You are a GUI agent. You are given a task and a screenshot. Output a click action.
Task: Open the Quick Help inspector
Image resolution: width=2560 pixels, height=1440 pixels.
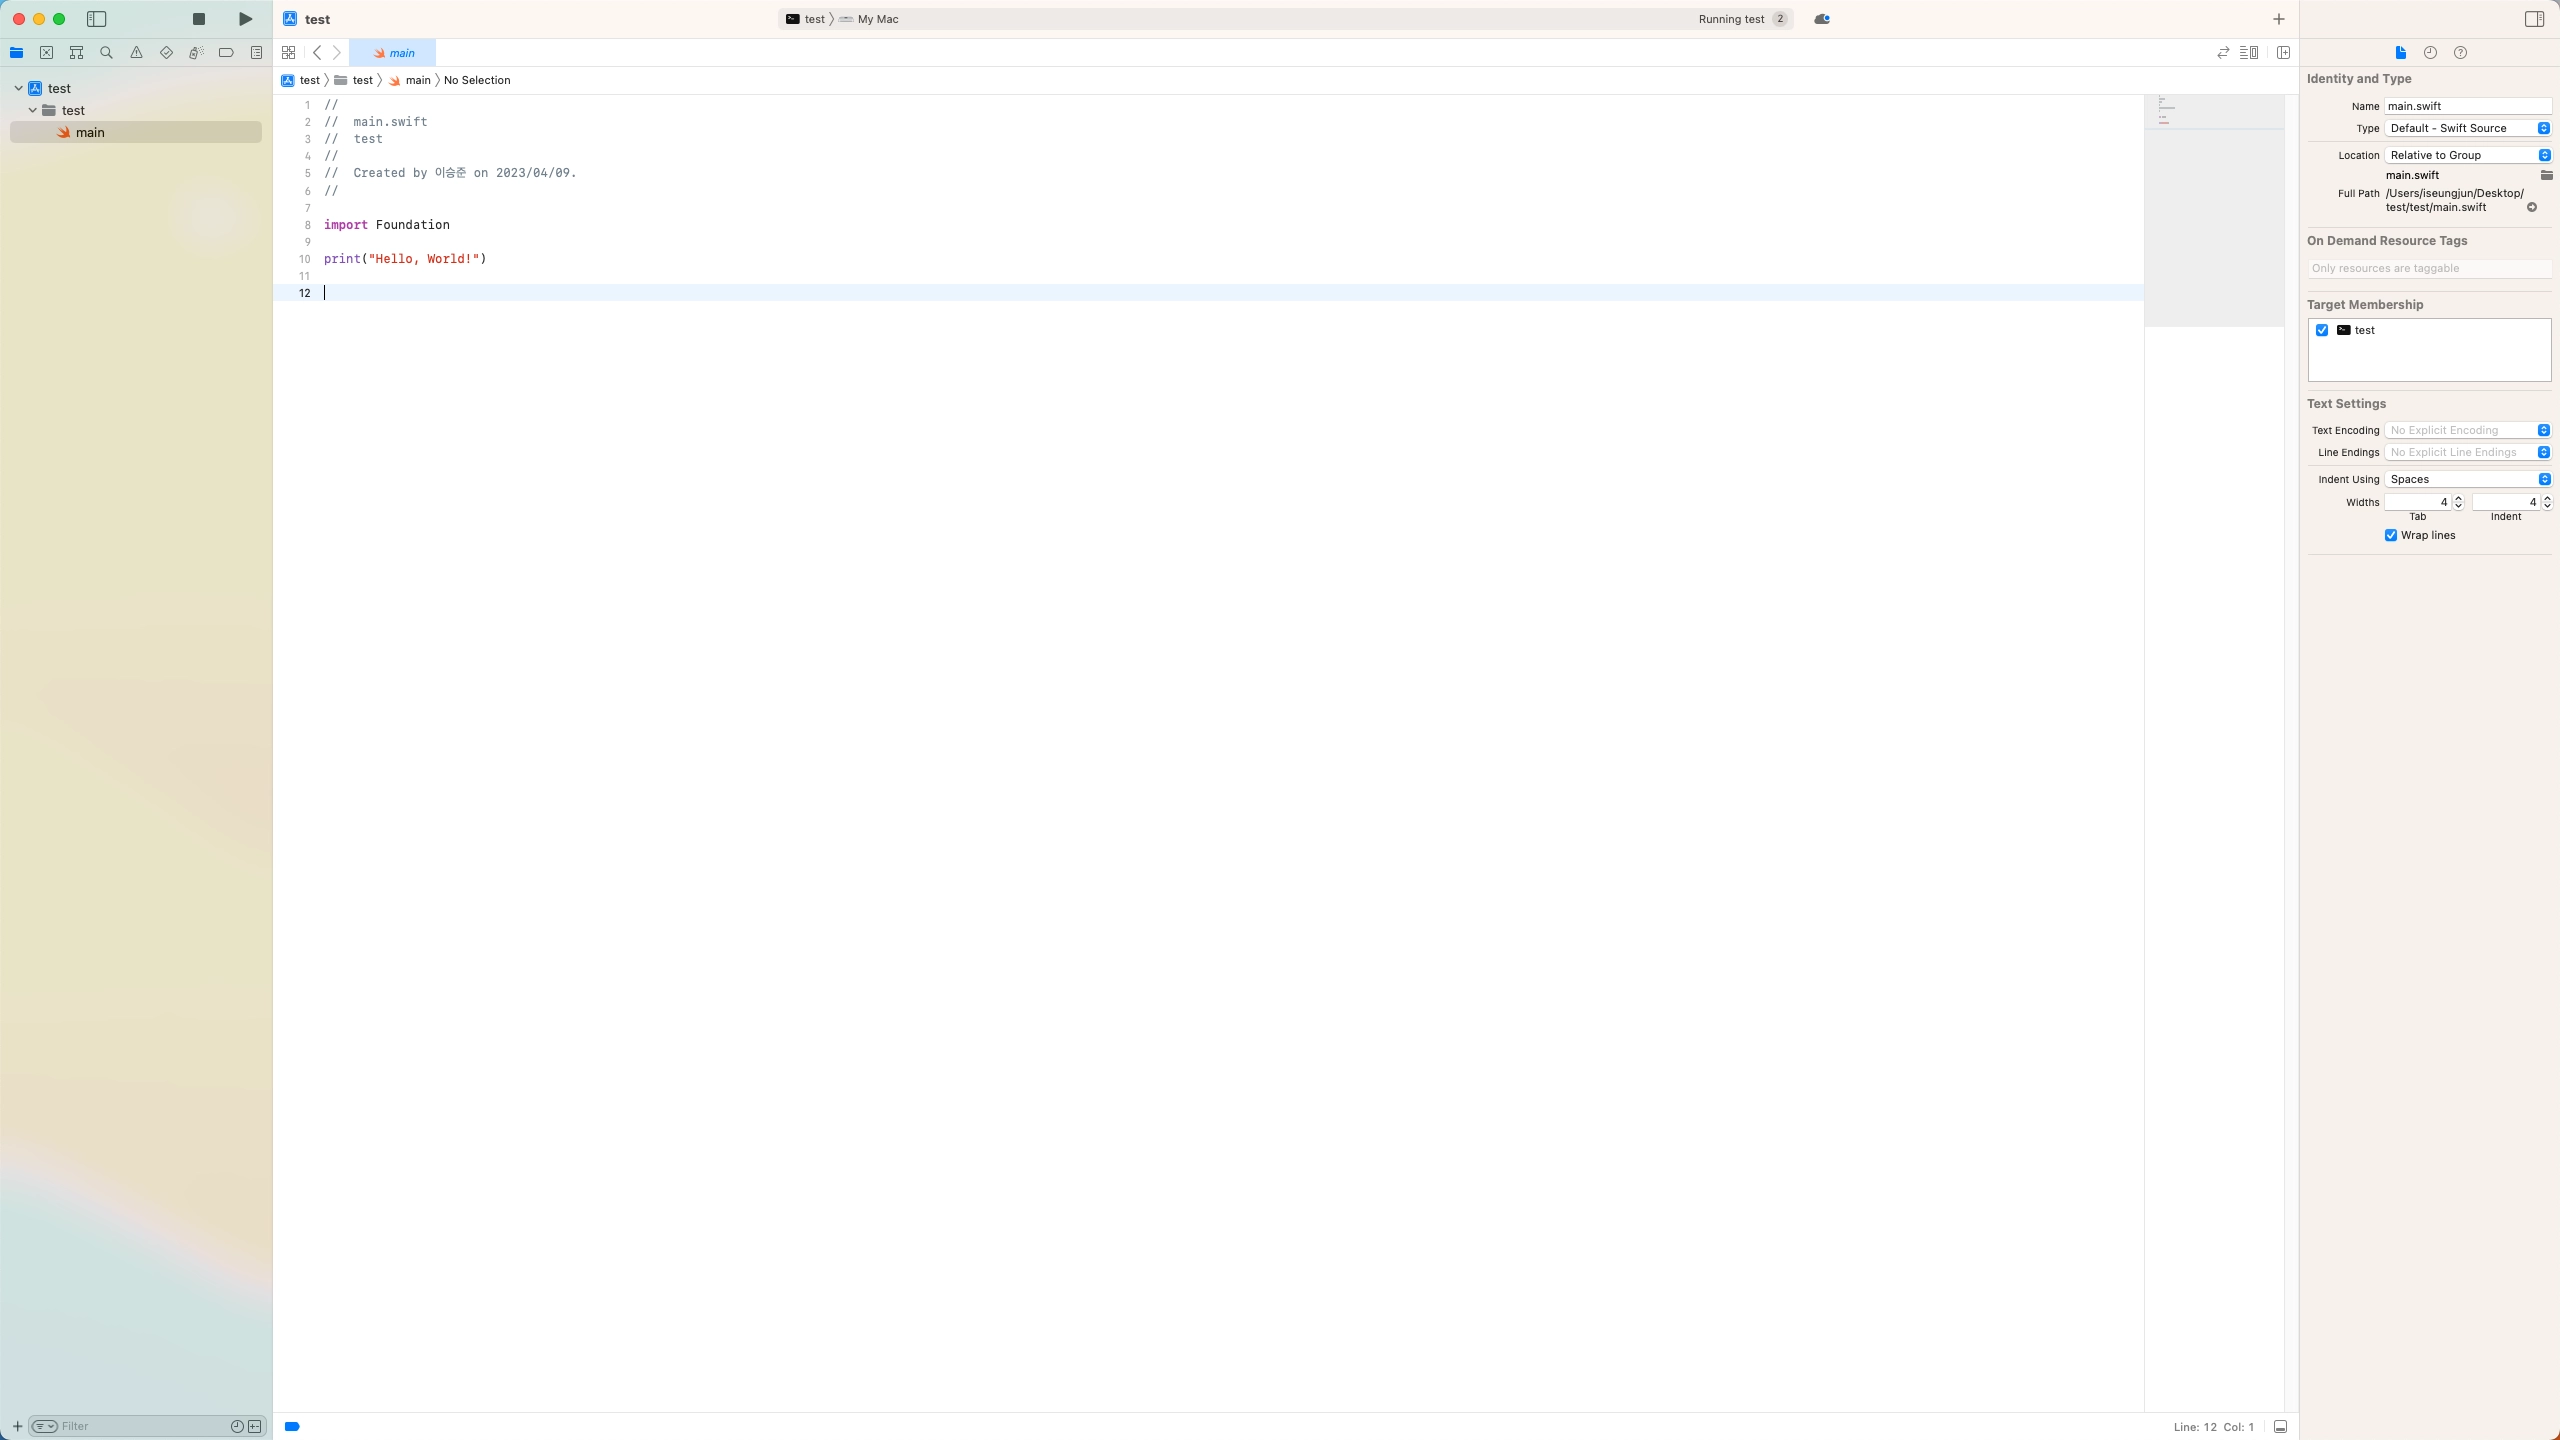(2460, 53)
